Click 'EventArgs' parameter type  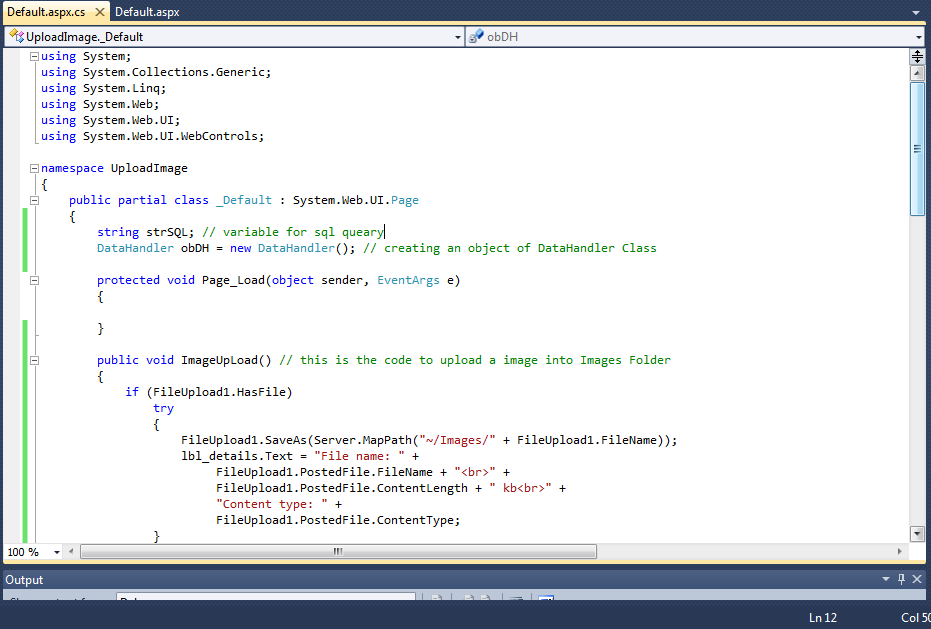[408, 280]
